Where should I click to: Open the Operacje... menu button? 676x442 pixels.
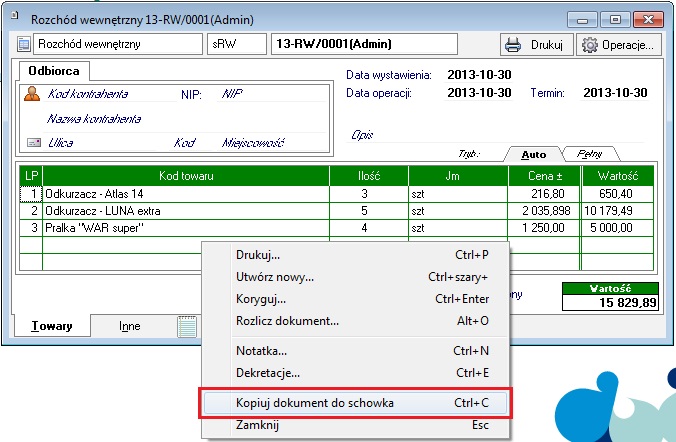click(x=619, y=45)
